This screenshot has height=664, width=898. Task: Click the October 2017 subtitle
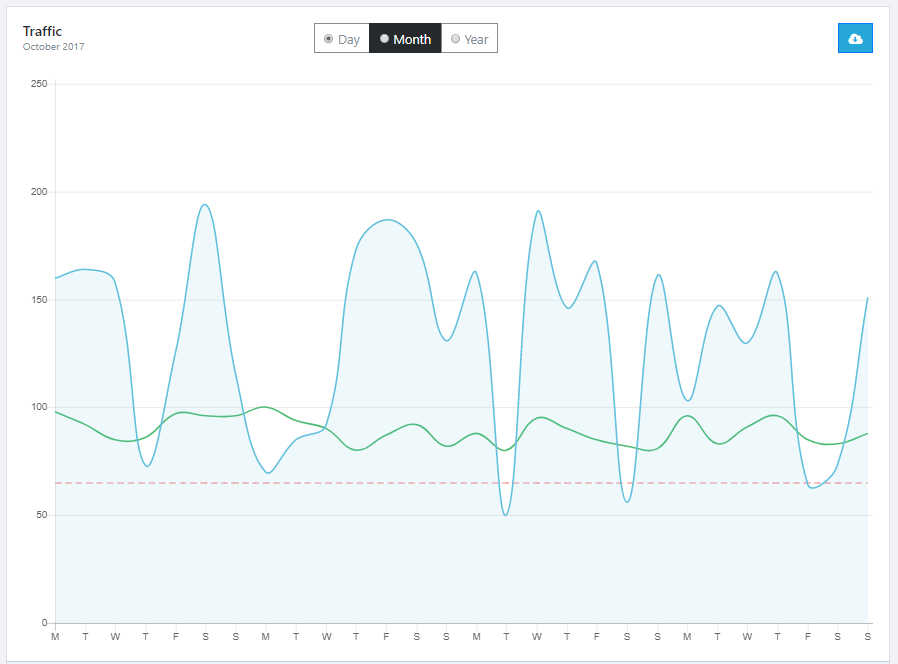53,47
